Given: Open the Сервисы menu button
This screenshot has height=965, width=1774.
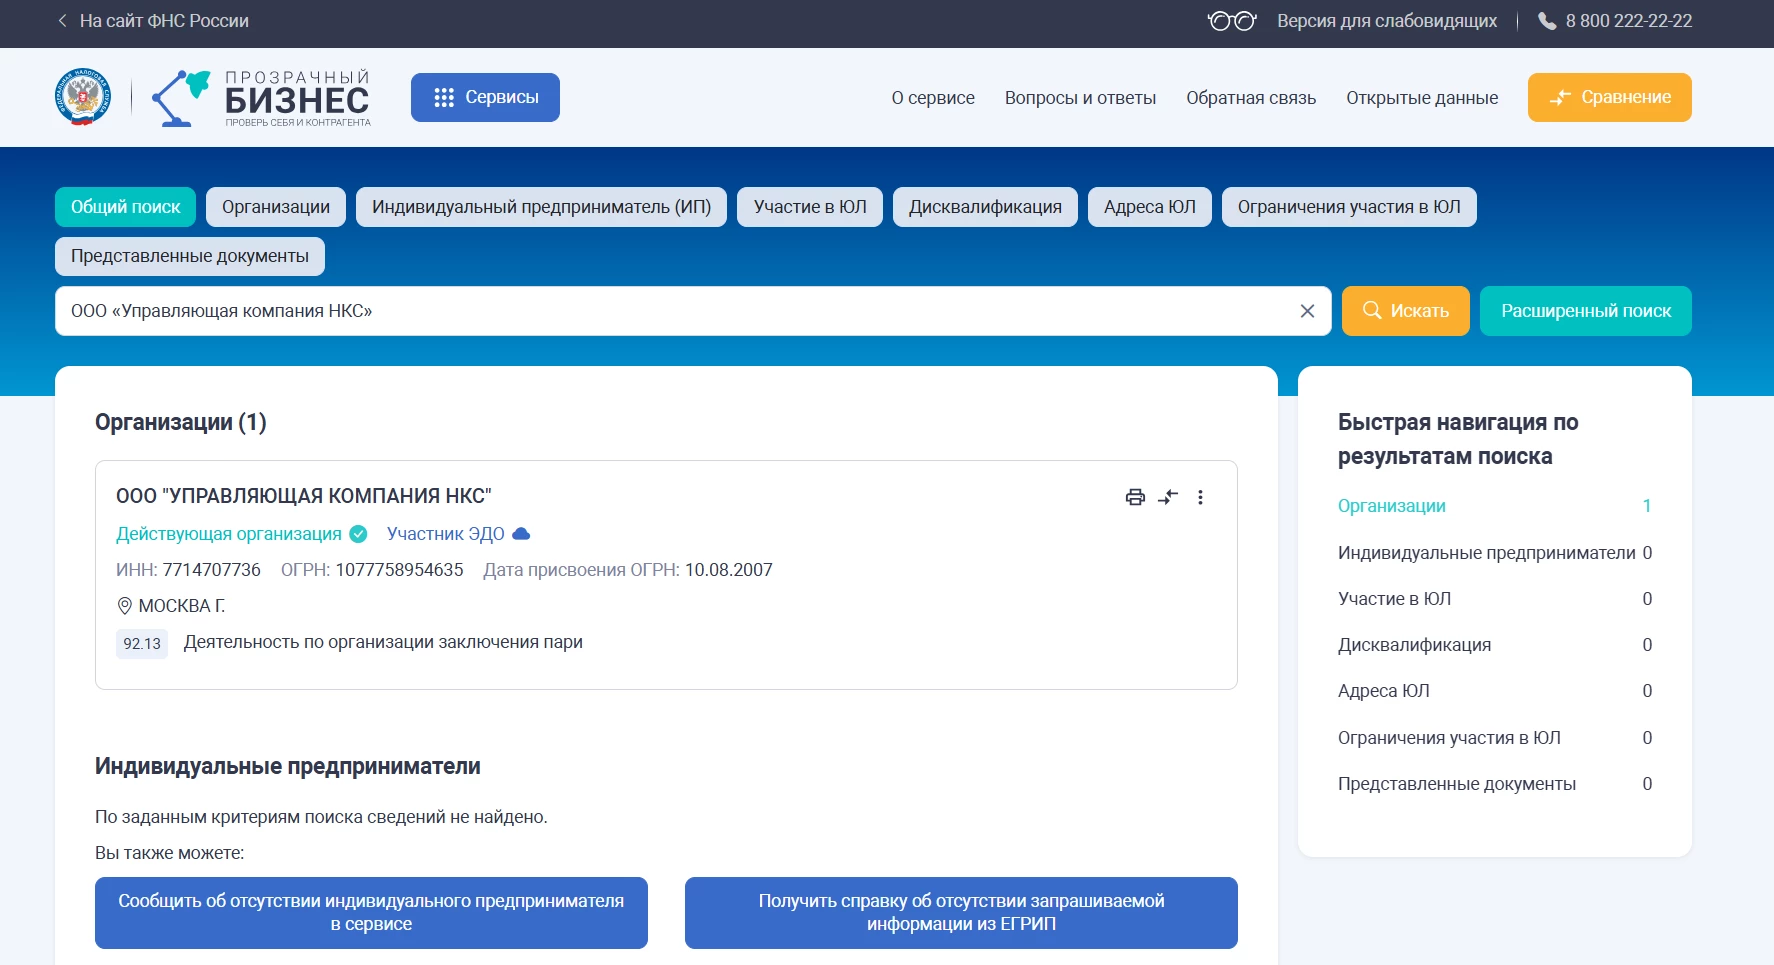Looking at the screenshot, I should pos(485,98).
